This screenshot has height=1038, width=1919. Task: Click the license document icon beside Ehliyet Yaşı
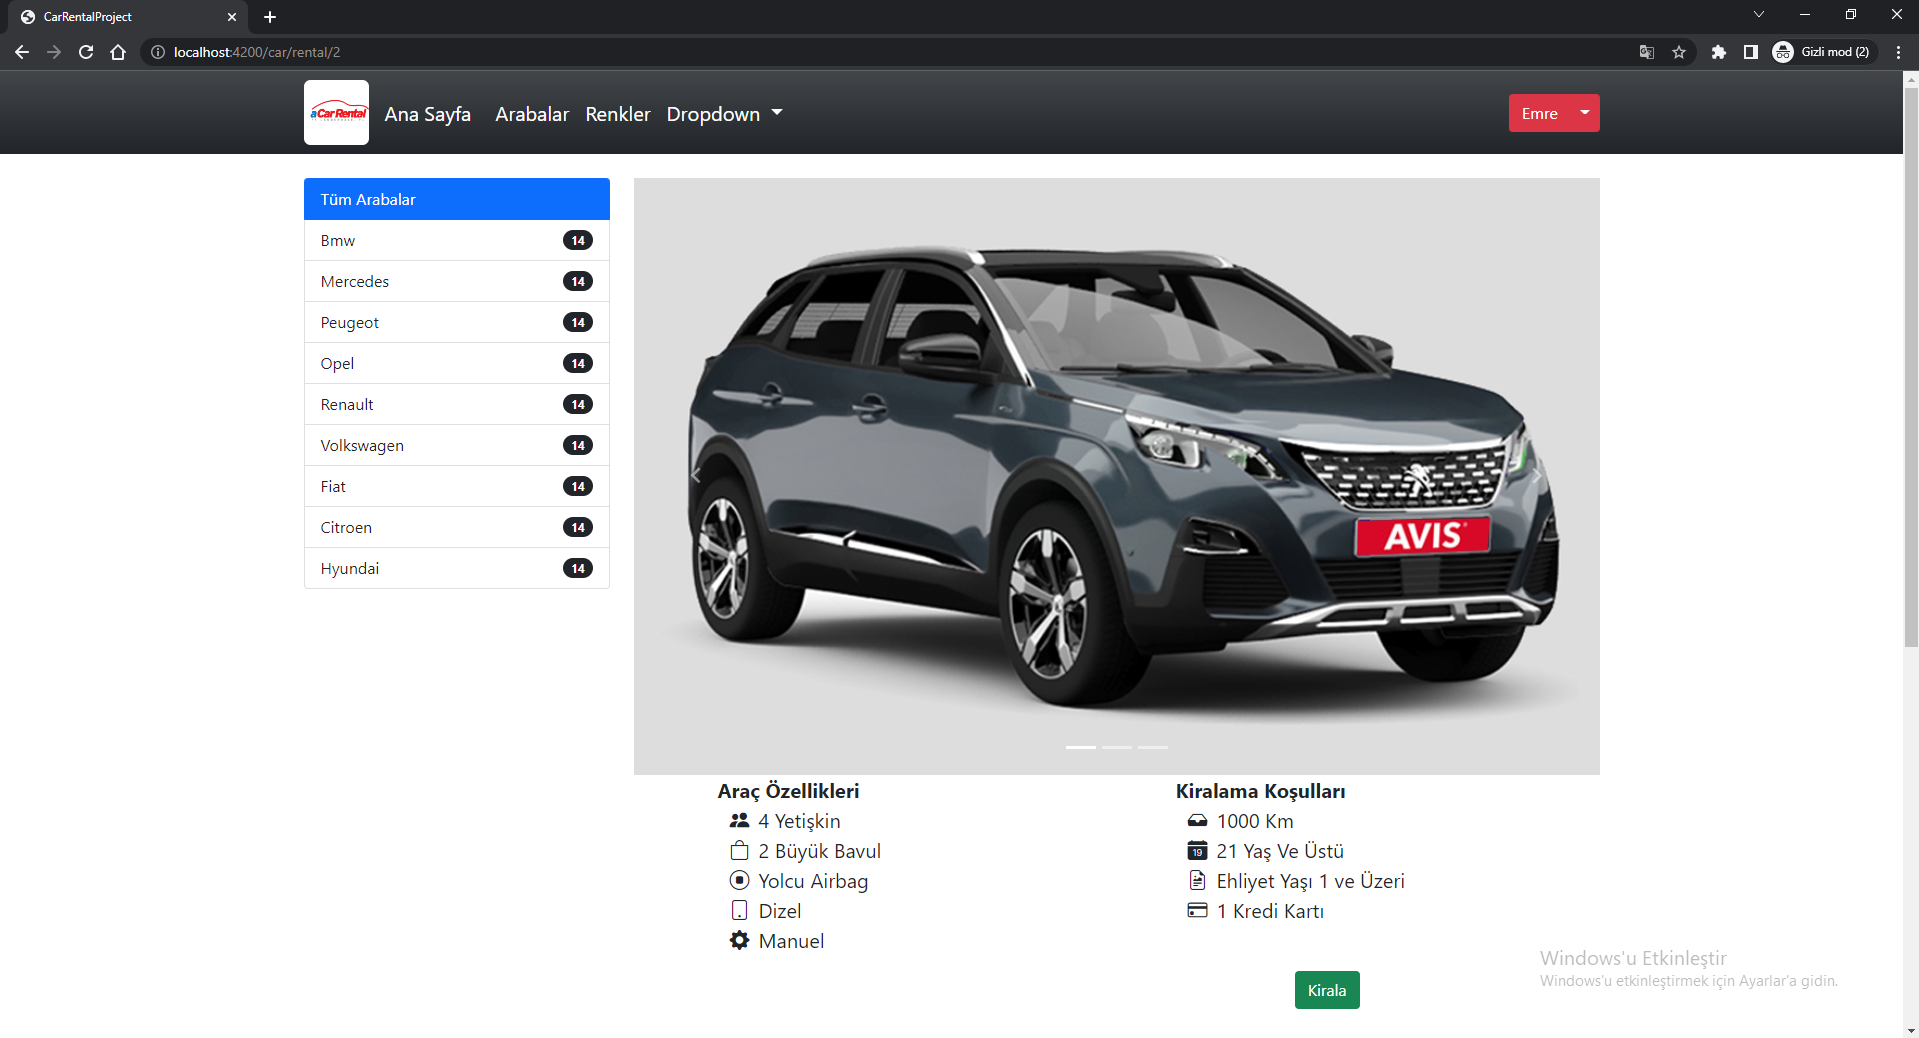point(1197,880)
